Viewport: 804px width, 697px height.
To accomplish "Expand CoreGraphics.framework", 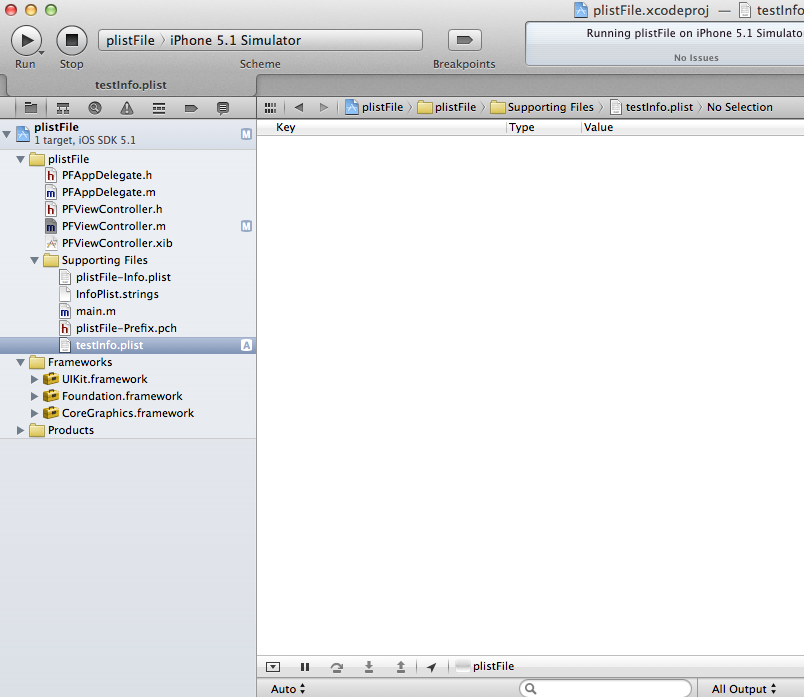I will point(34,413).
